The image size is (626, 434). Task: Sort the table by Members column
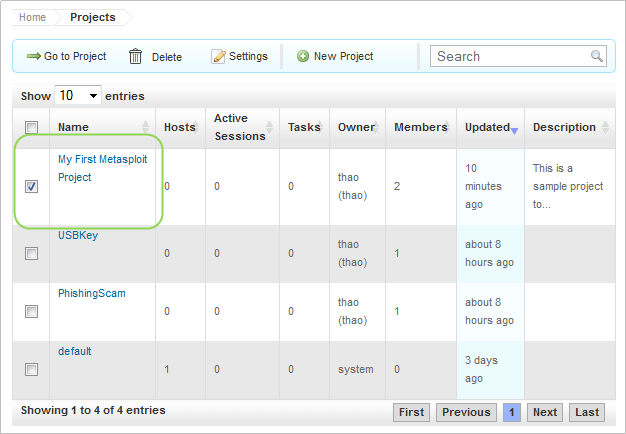pyautogui.click(x=420, y=128)
